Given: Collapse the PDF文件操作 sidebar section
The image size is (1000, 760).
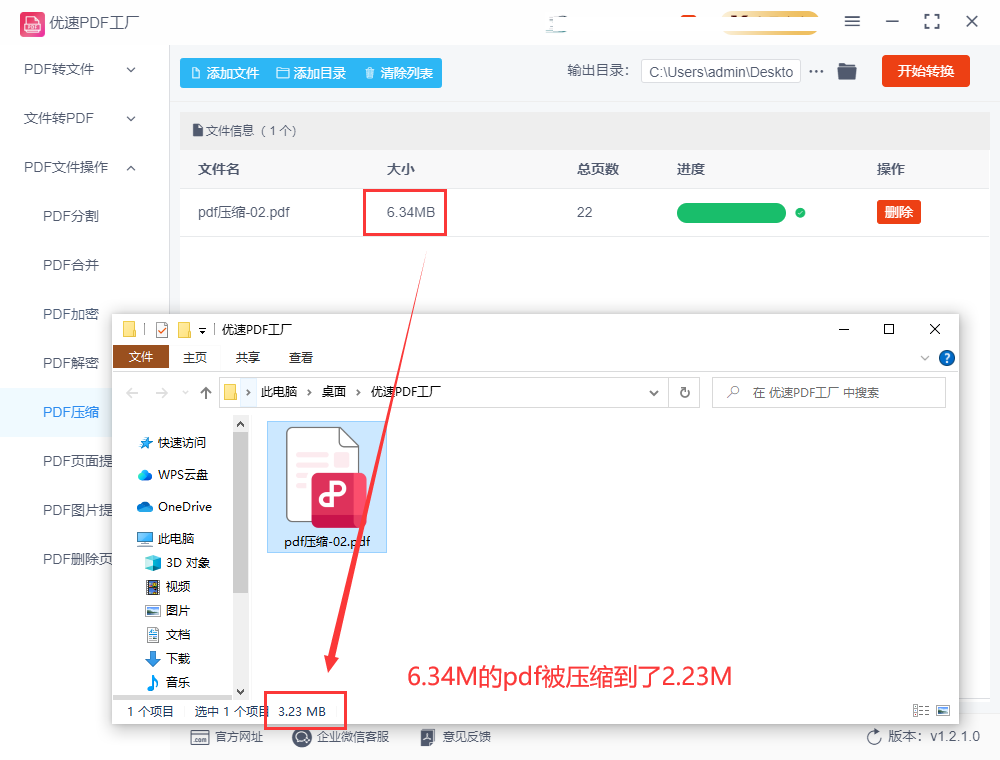Looking at the screenshot, I should coord(80,168).
